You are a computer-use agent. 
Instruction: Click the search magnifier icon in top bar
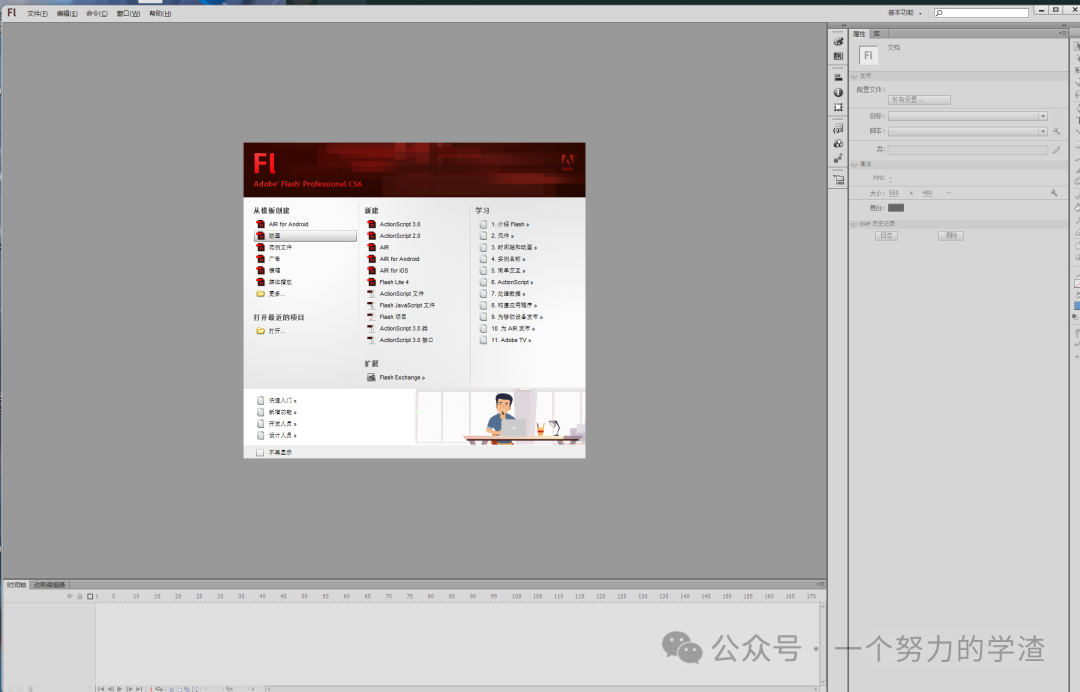tap(939, 13)
